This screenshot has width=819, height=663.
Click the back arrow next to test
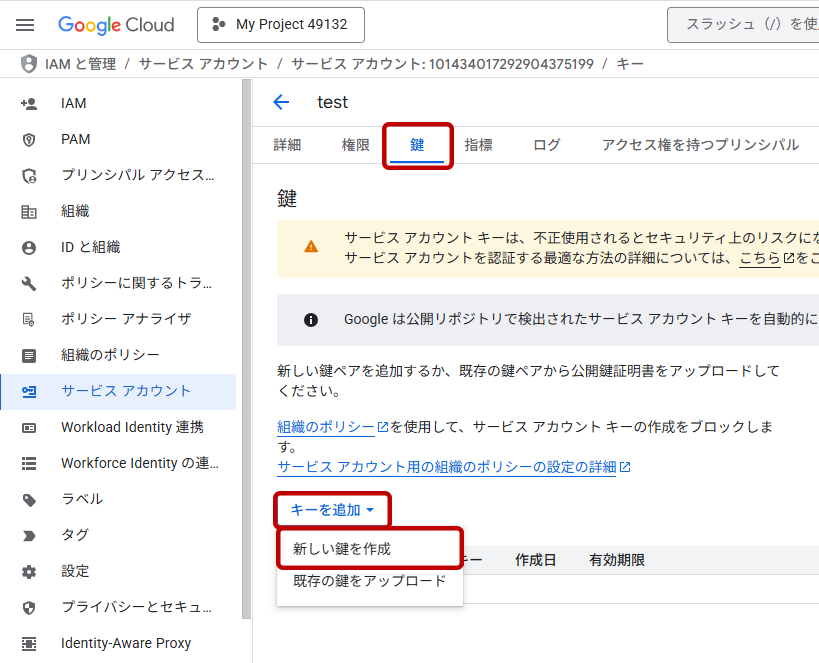(x=281, y=102)
